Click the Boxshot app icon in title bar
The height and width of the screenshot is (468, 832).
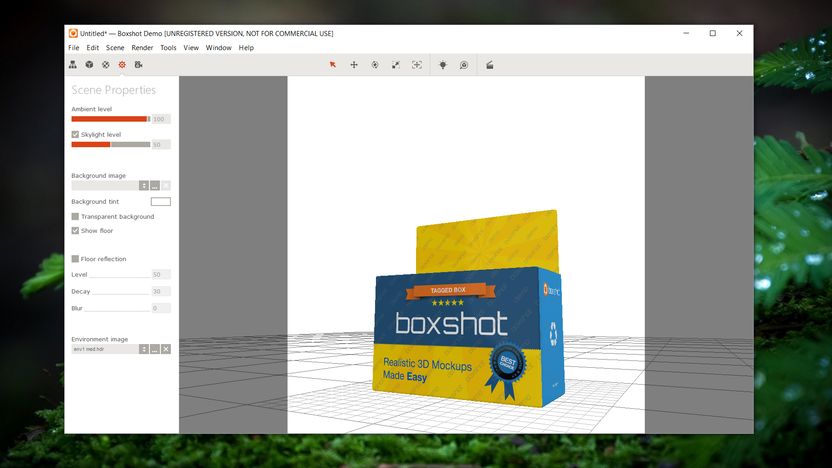point(73,33)
